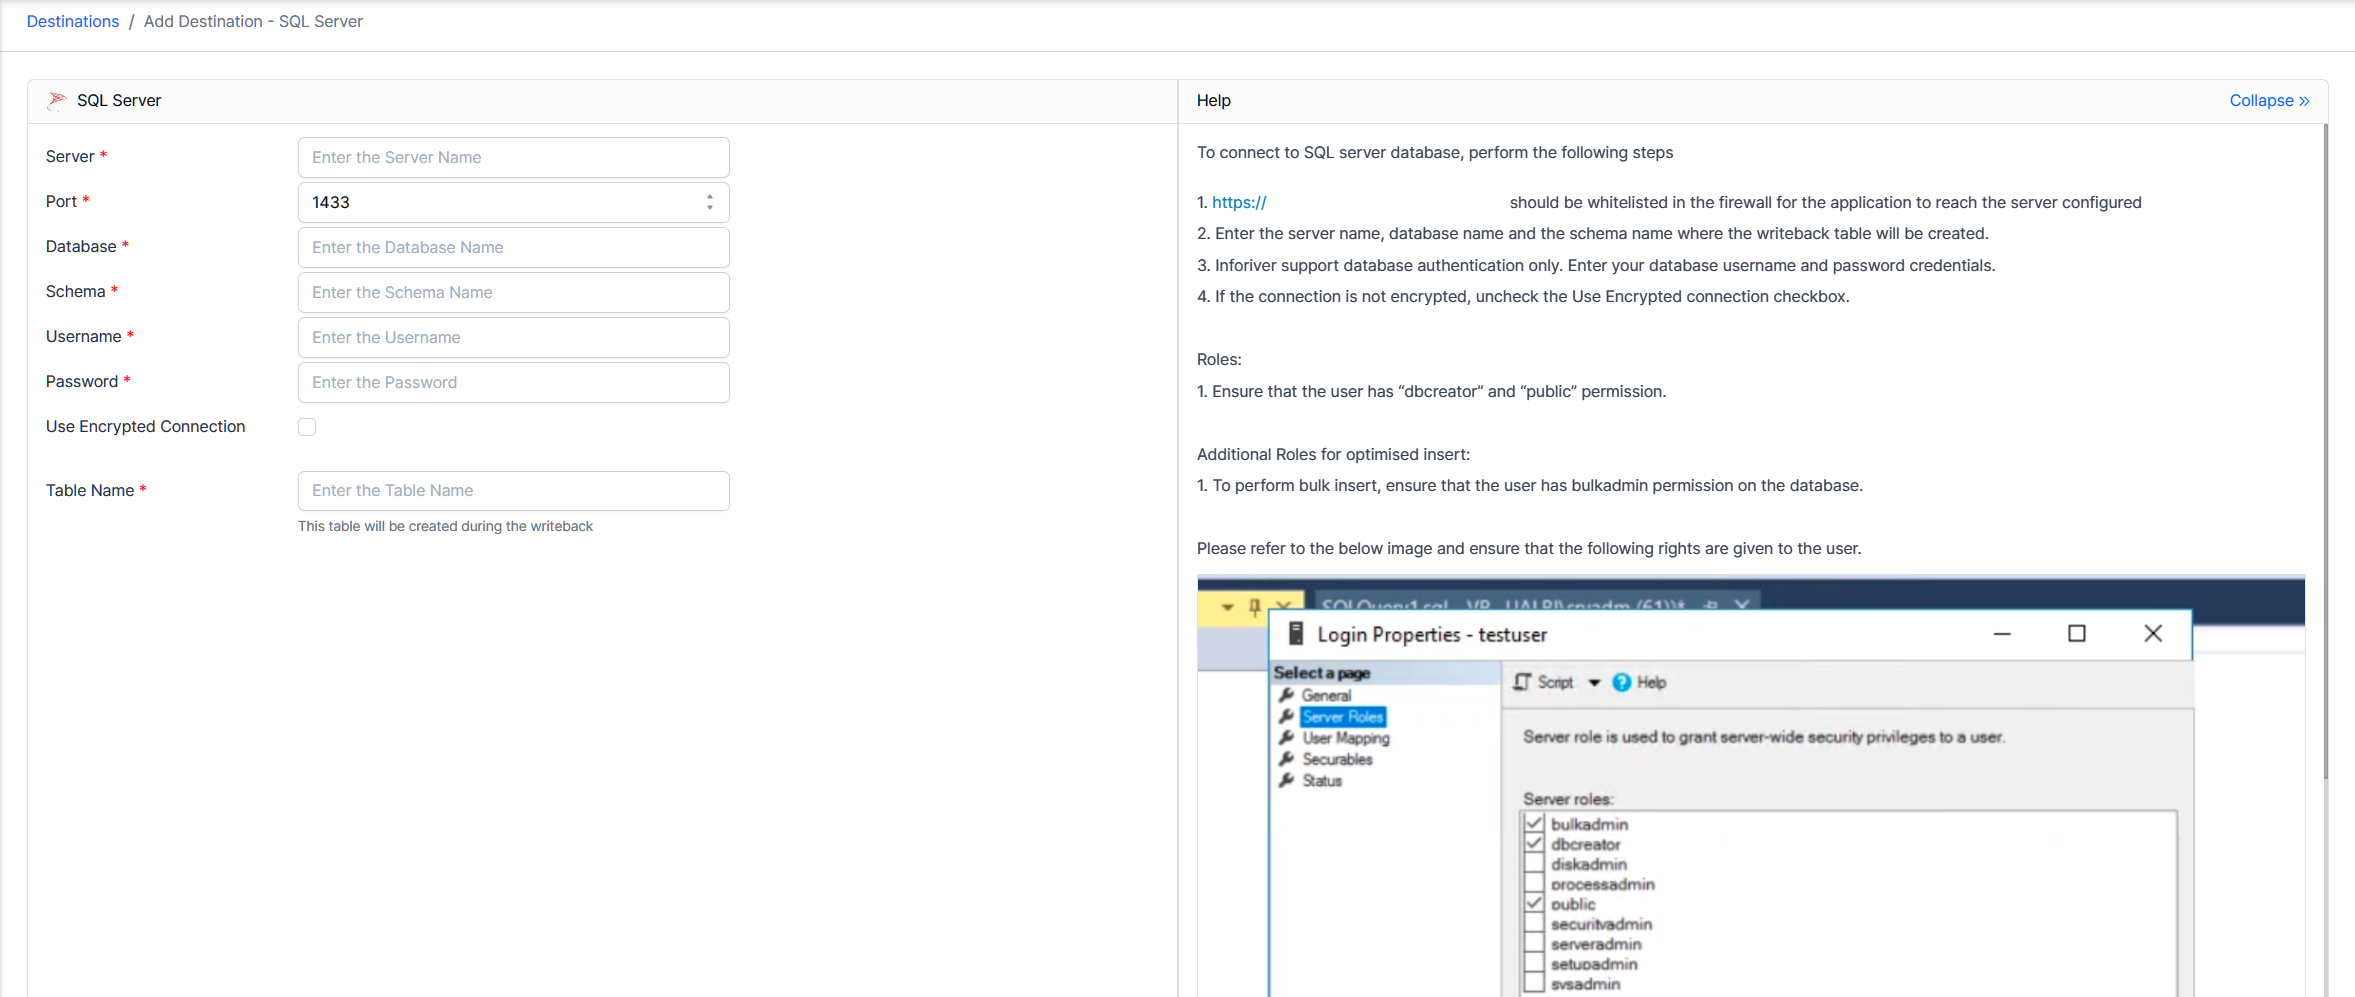Click the "Port" field label

pos(61,201)
